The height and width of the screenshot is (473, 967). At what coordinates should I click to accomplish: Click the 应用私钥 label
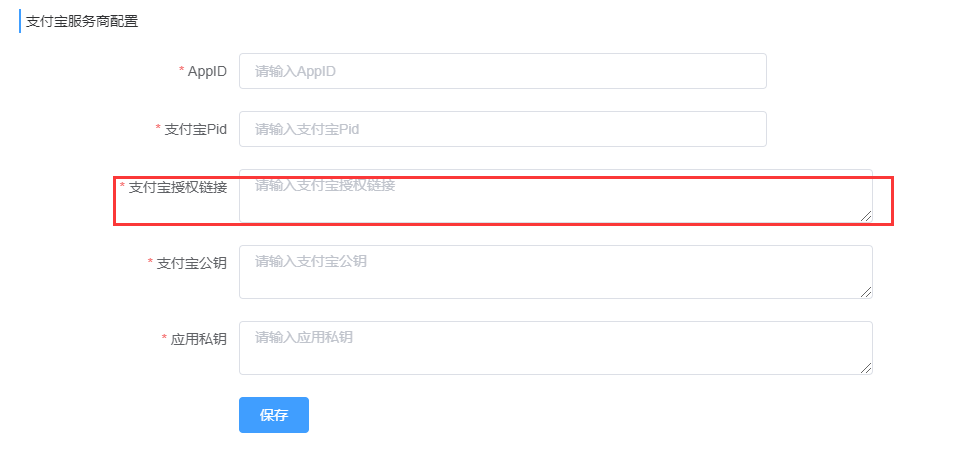(x=199, y=339)
